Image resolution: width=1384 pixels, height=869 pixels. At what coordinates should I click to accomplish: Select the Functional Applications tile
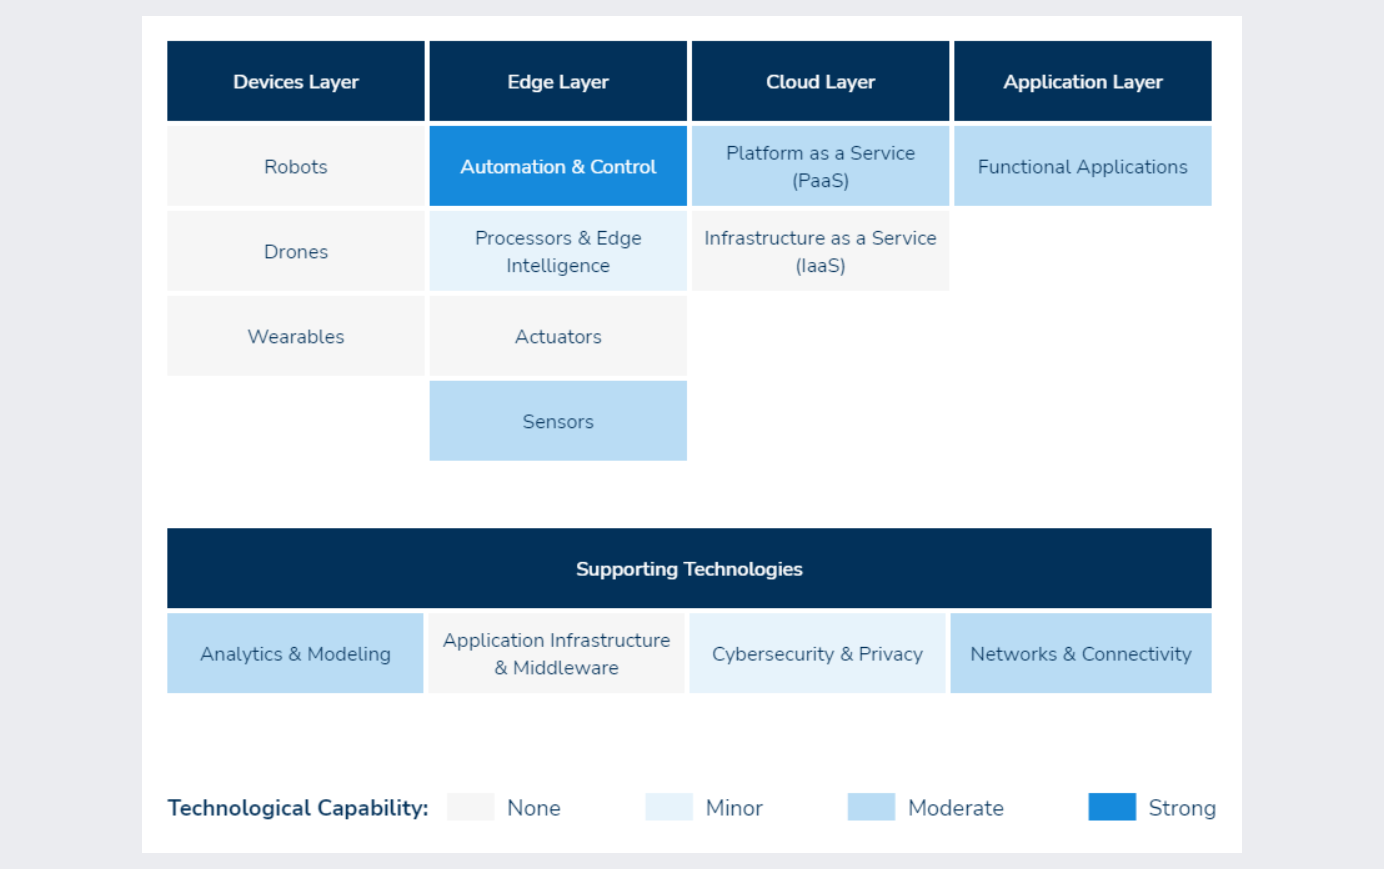(1082, 167)
